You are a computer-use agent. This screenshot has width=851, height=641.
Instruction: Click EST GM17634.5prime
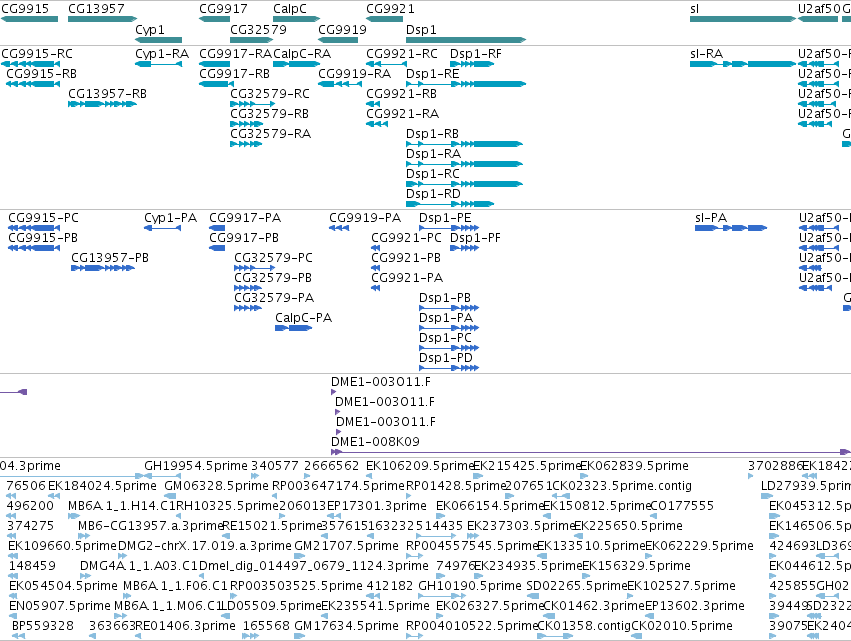click(300, 637)
